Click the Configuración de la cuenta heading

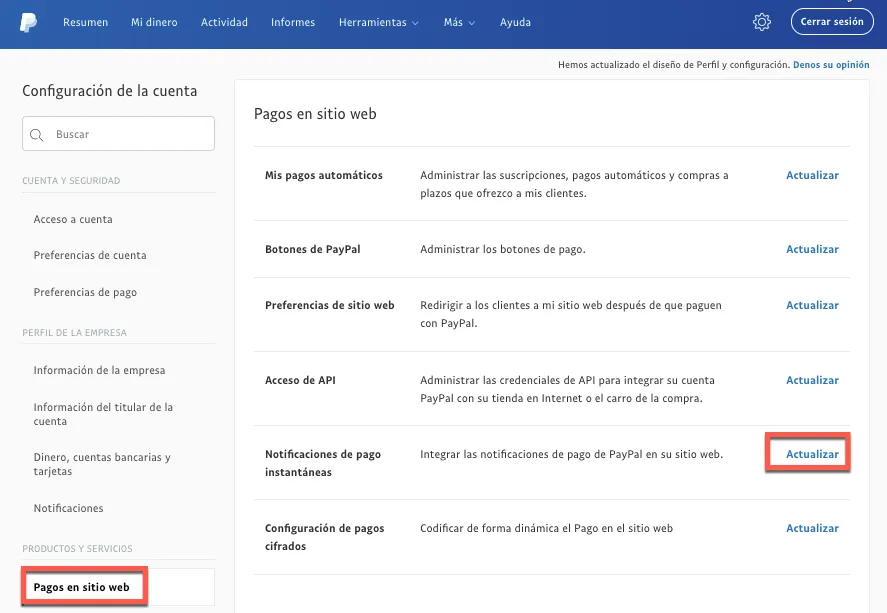click(x=110, y=91)
